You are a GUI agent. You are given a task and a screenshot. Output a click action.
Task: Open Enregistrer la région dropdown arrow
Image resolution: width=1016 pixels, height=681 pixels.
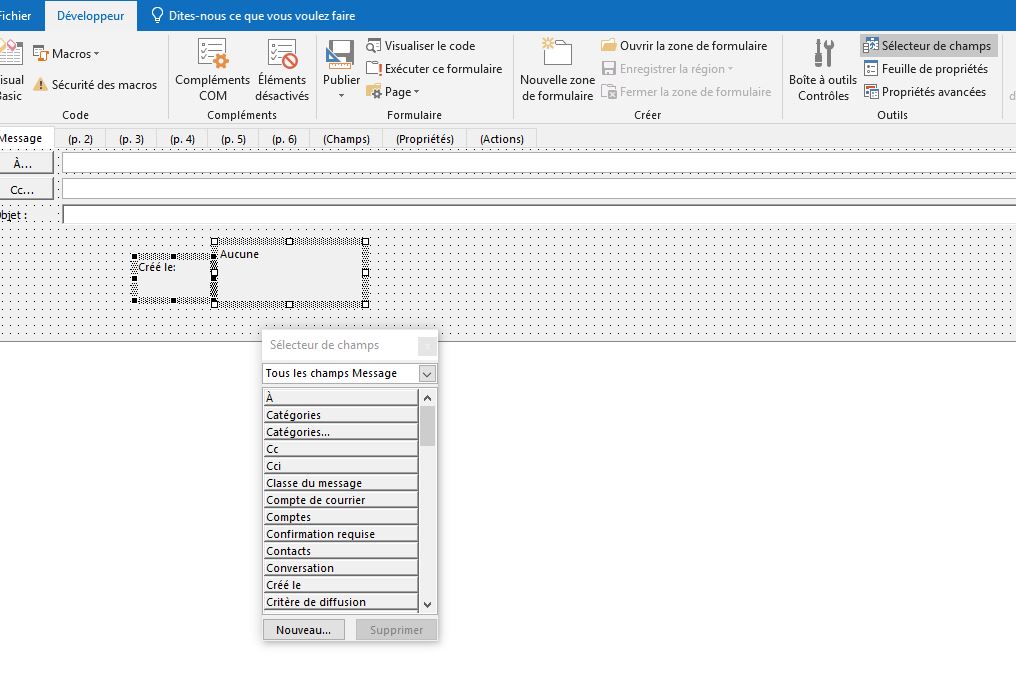pyautogui.click(x=730, y=69)
